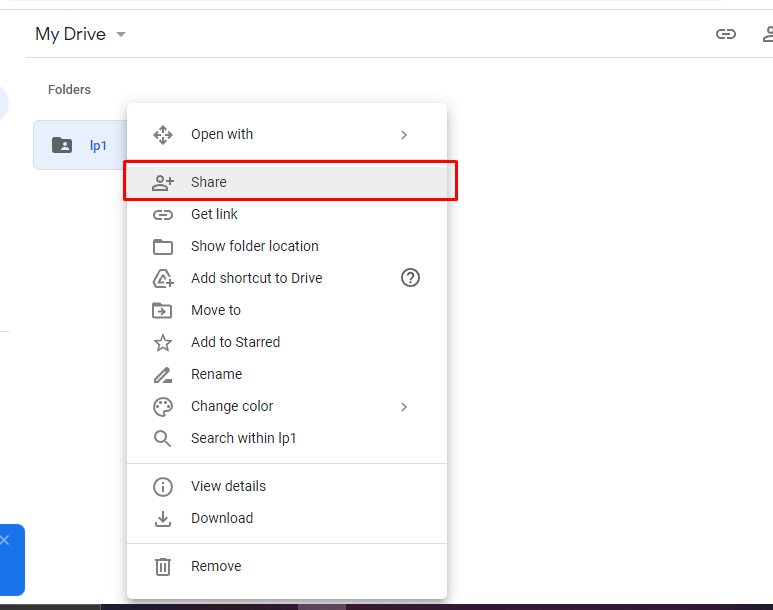Select the lp1 shared folder
Viewport: 773px width, 610px height.
tap(80, 145)
